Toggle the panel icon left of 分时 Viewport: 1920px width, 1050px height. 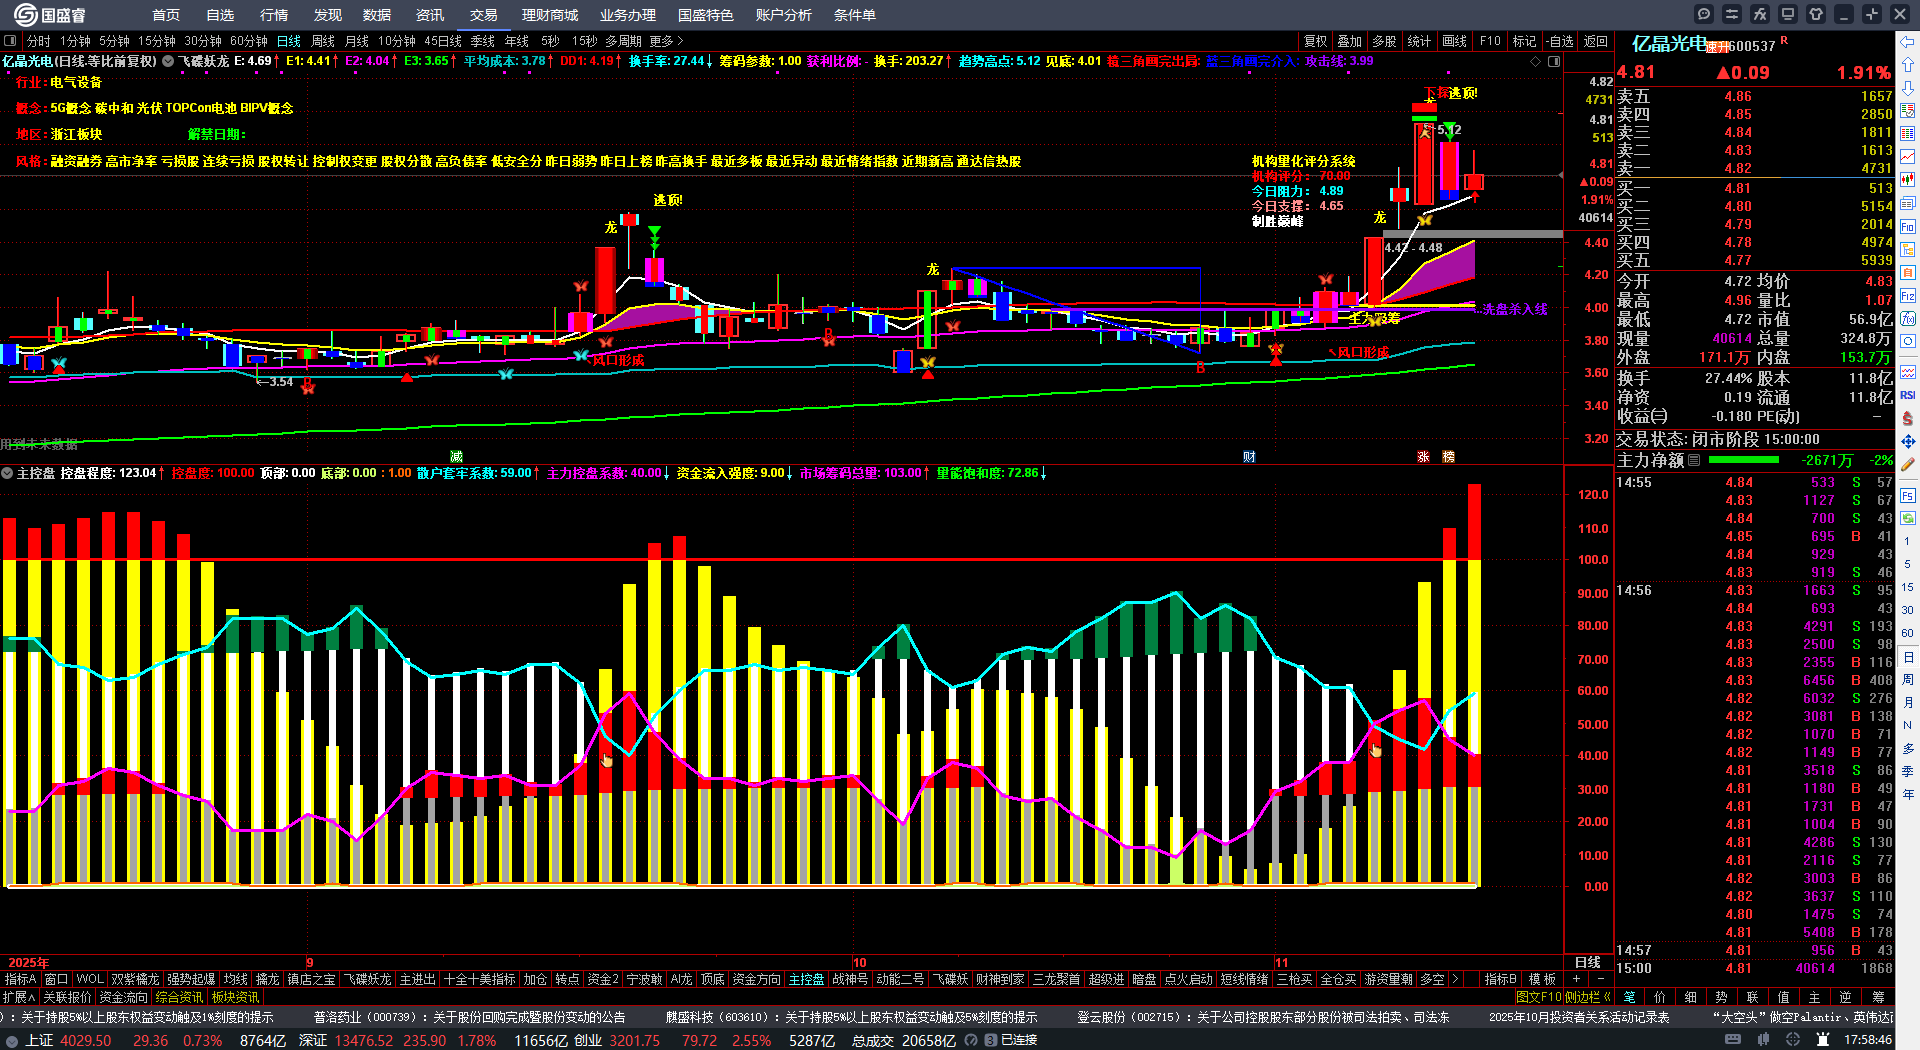click(10, 41)
